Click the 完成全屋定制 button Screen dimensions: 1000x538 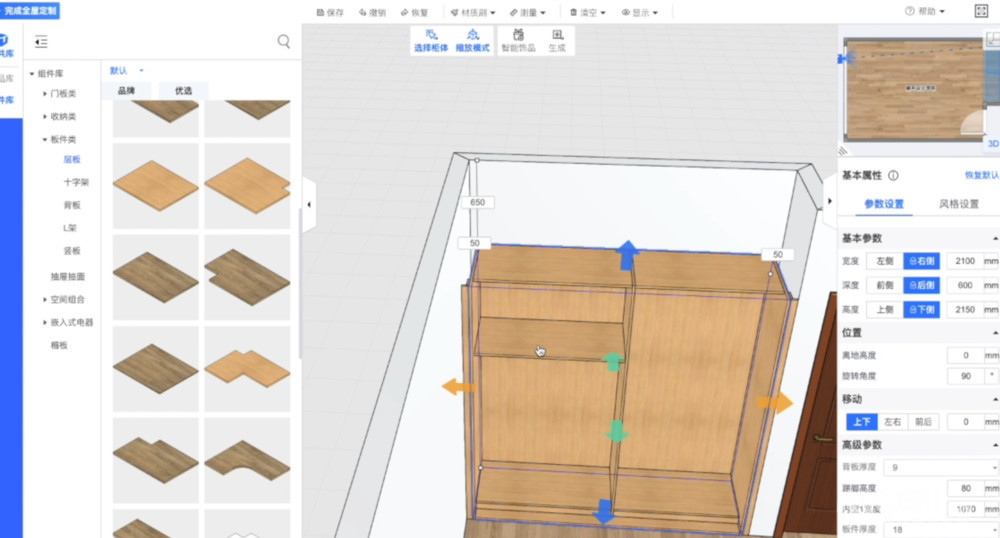[30, 10]
